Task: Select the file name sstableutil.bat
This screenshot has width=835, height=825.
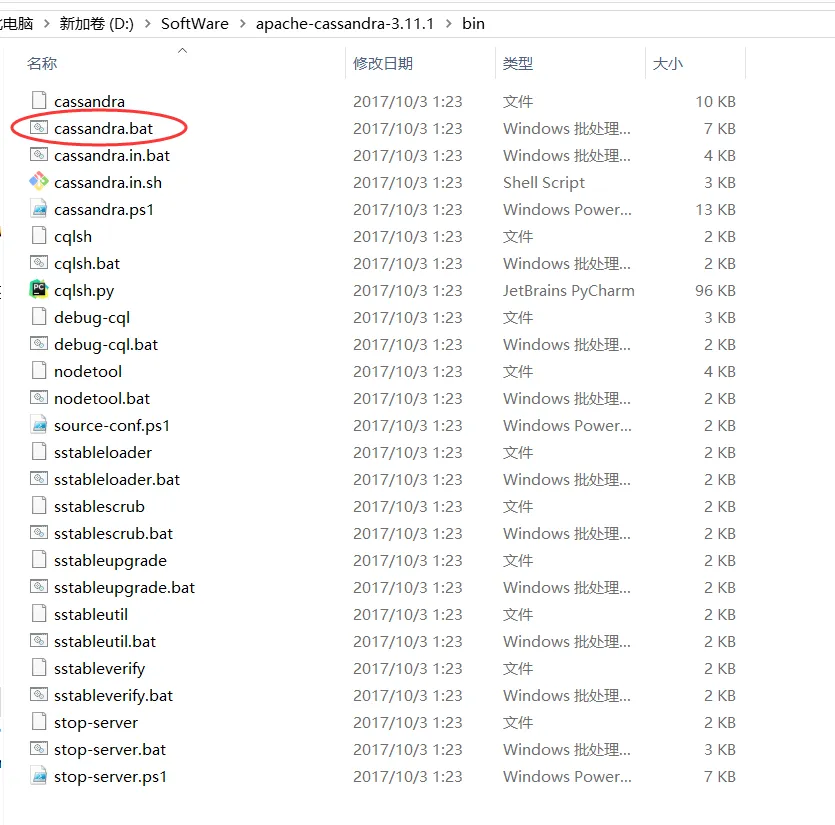Action: 105,641
